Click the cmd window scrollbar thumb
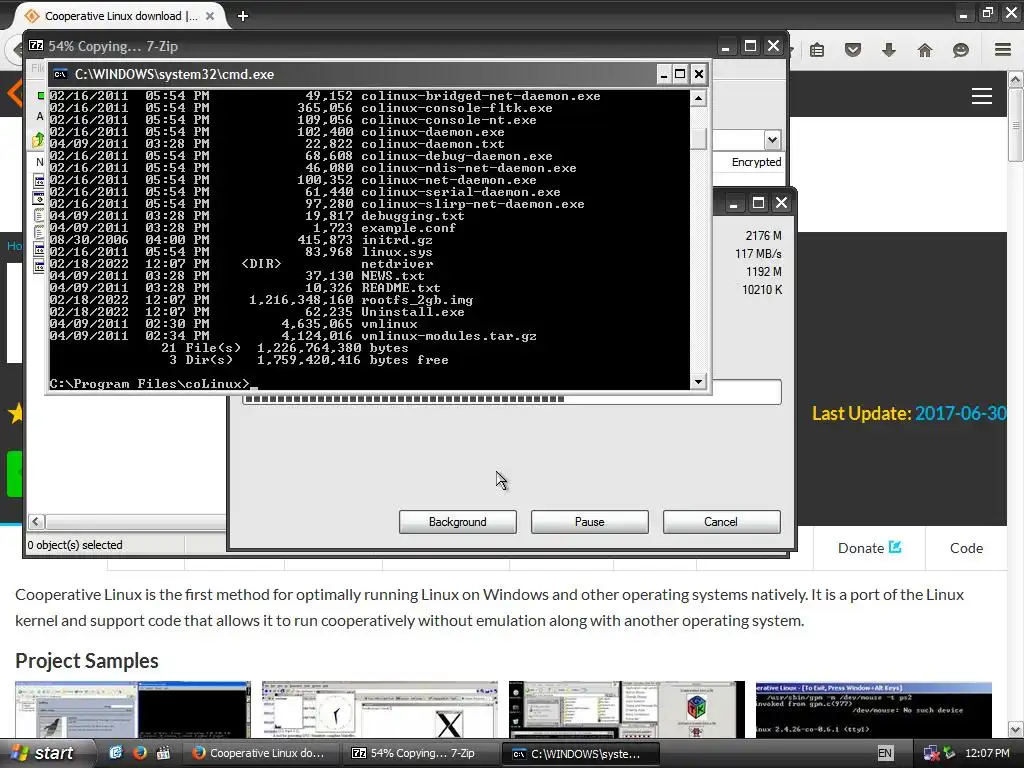Viewport: 1024px width, 768px height. (x=698, y=138)
